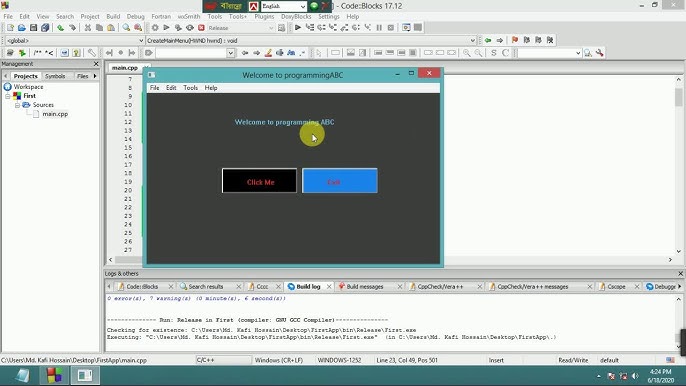Run the program with the play icon
The height and width of the screenshot is (386, 686).
pos(166,28)
